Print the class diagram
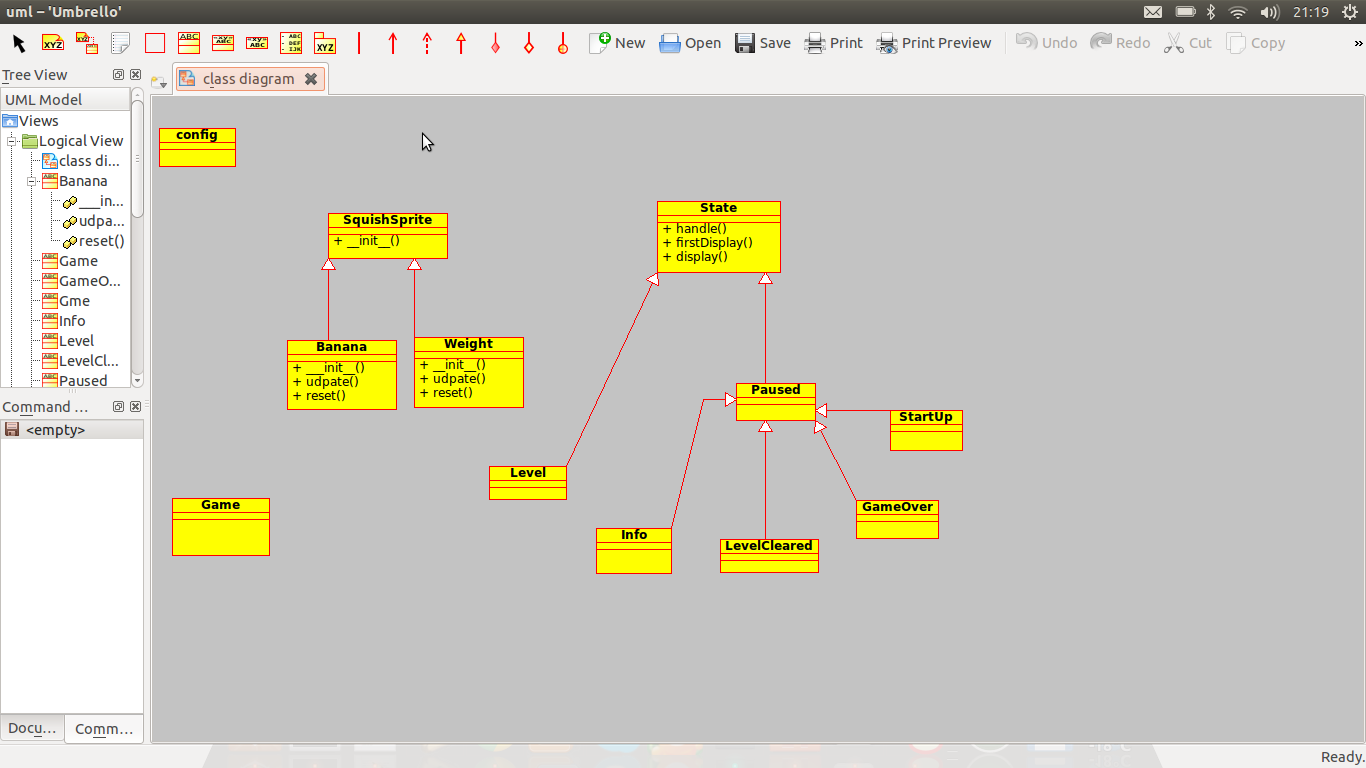 click(834, 43)
